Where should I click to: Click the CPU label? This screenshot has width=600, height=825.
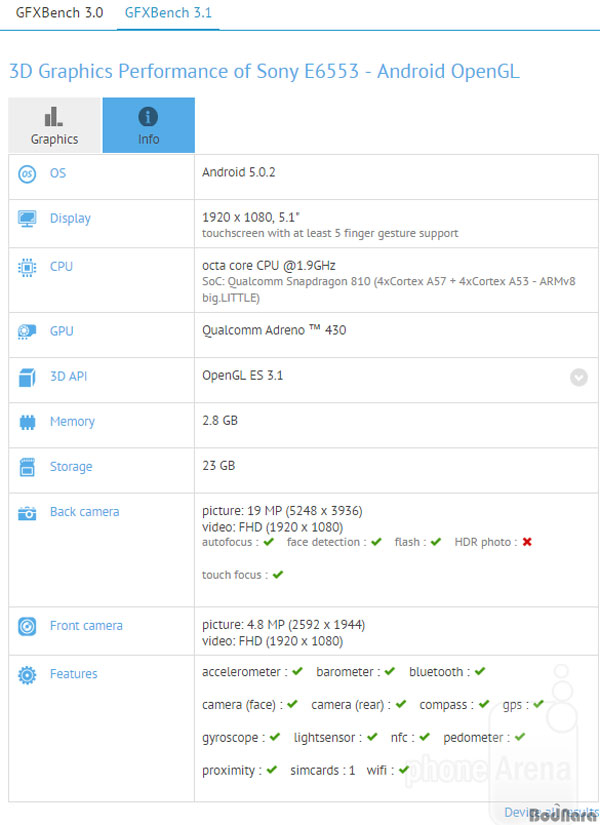point(61,266)
